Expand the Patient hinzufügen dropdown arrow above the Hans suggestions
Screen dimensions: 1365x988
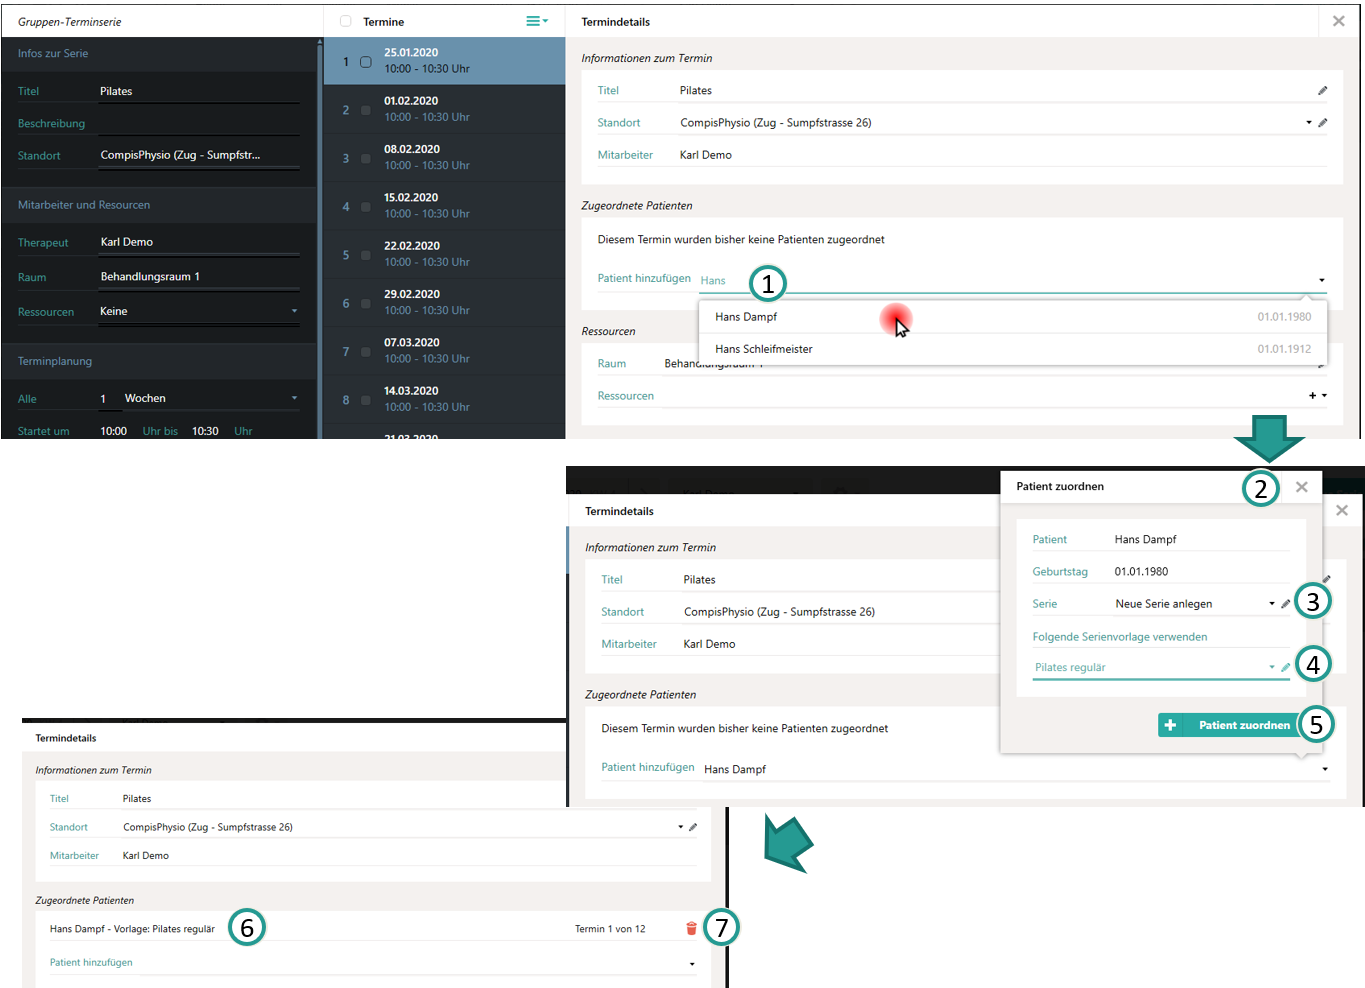pyautogui.click(x=1321, y=280)
